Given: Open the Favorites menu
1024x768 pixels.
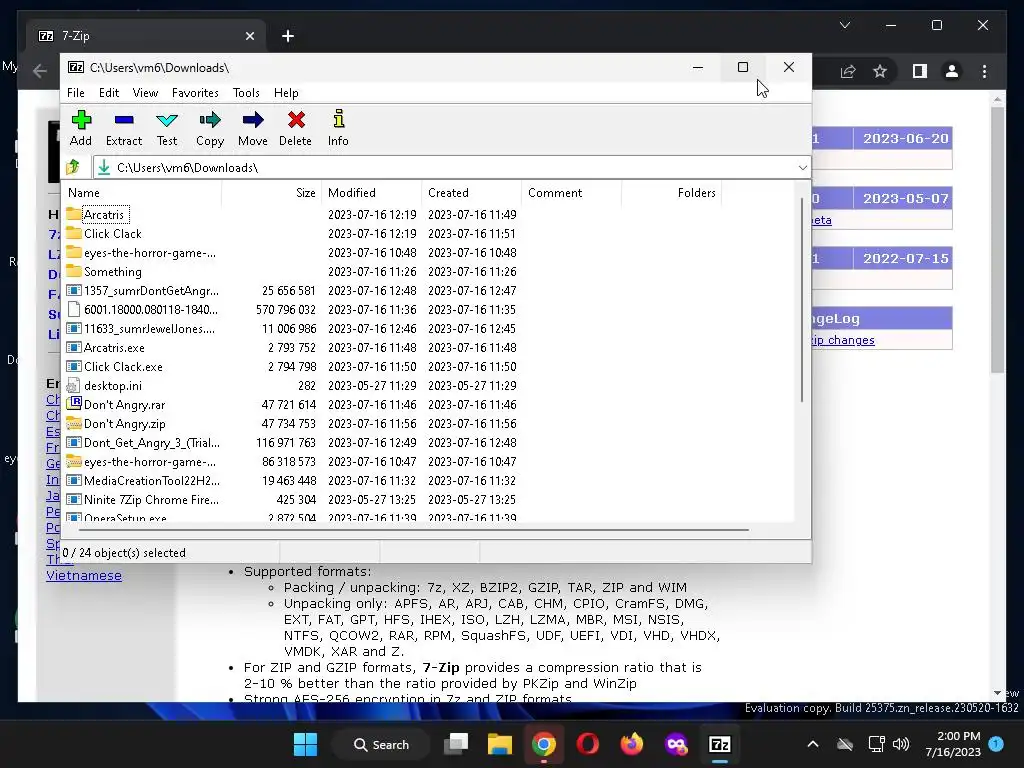Looking at the screenshot, I should pos(195,93).
